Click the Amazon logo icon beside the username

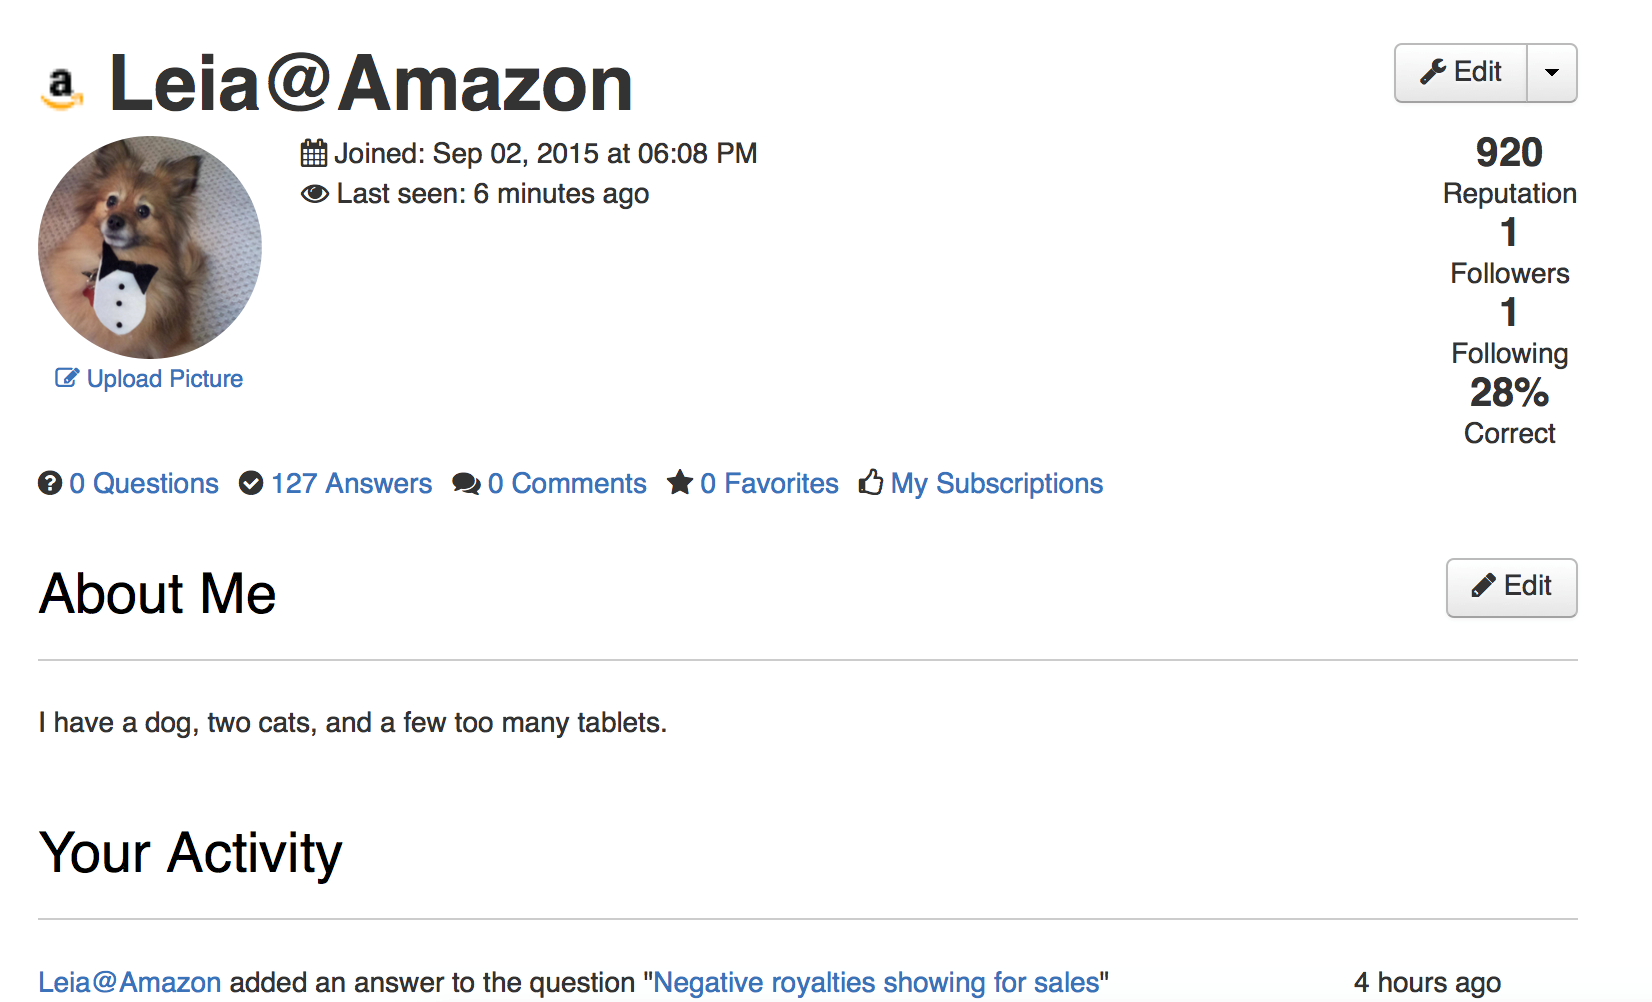[62, 88]
